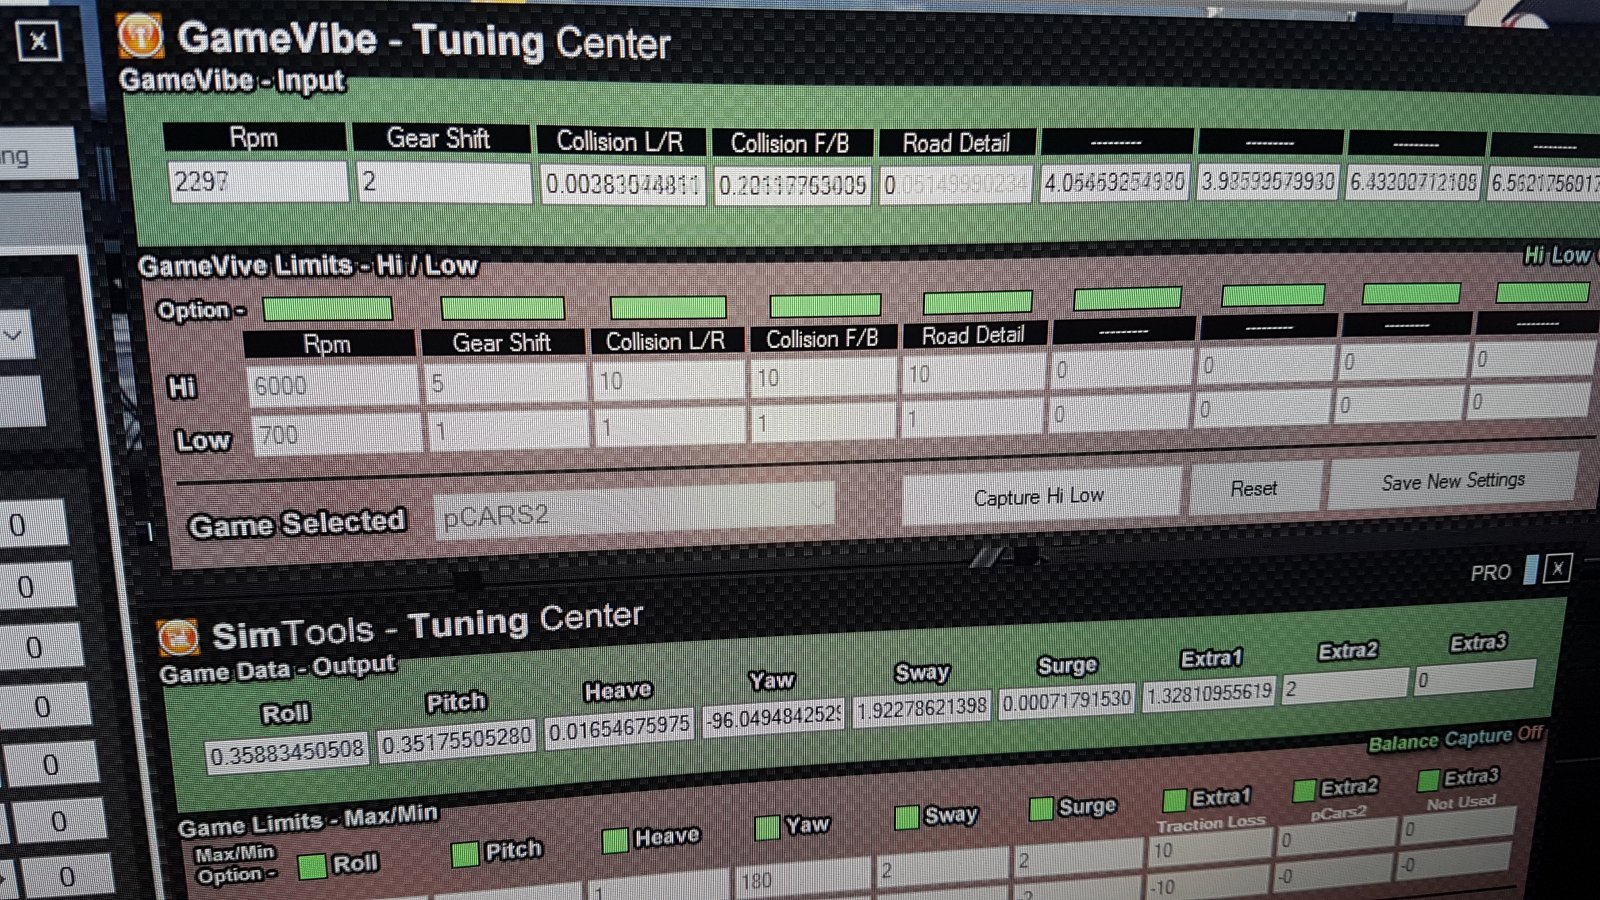Click the PRO label in SimTools window
Image resolution: width=1600 pixels, height=900 pixels.
point(1490,573)
